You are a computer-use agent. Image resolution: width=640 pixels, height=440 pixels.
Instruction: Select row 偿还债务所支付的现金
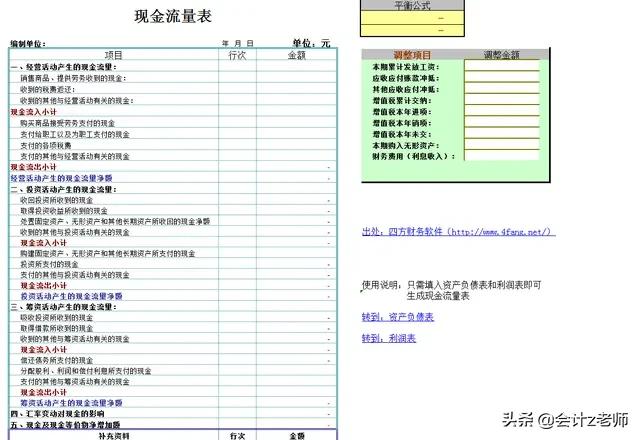point(173,360)
